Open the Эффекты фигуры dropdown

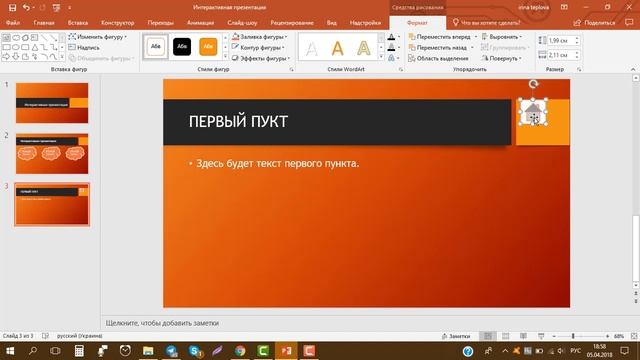261,58
